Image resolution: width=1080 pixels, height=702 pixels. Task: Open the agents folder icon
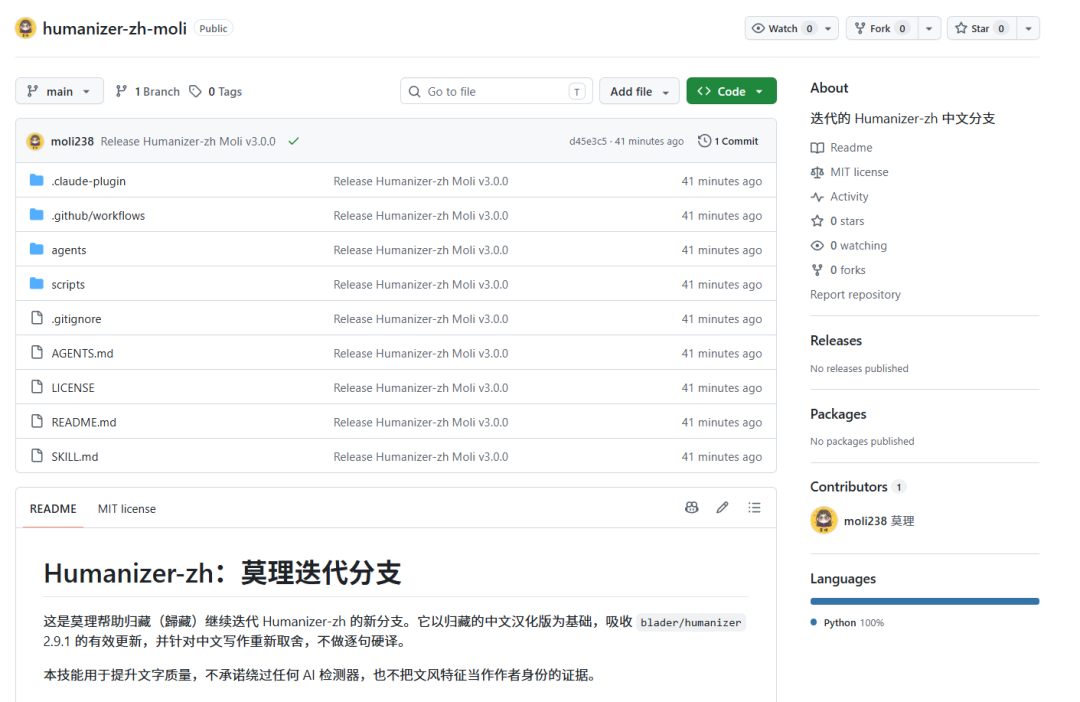(x=37, y=249)
